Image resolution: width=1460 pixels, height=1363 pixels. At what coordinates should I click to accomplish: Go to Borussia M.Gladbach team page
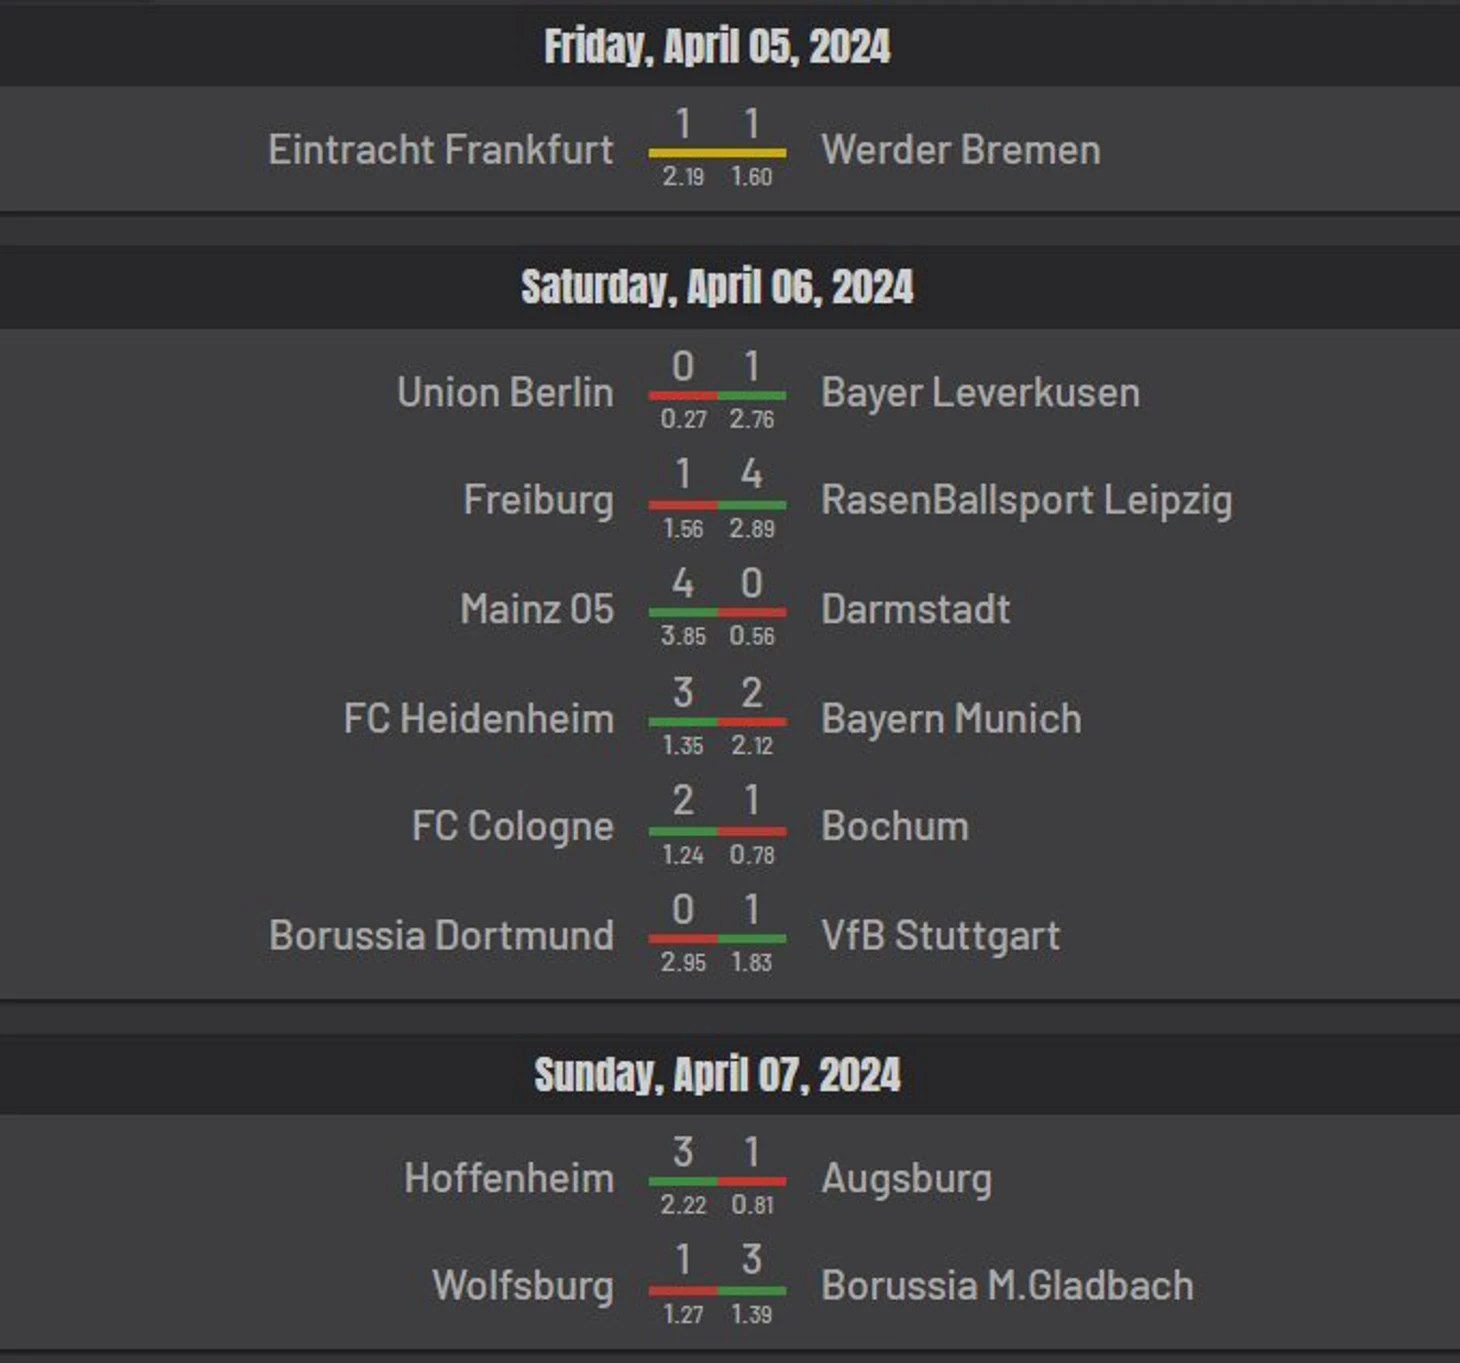click(x=1007, y=1286)
